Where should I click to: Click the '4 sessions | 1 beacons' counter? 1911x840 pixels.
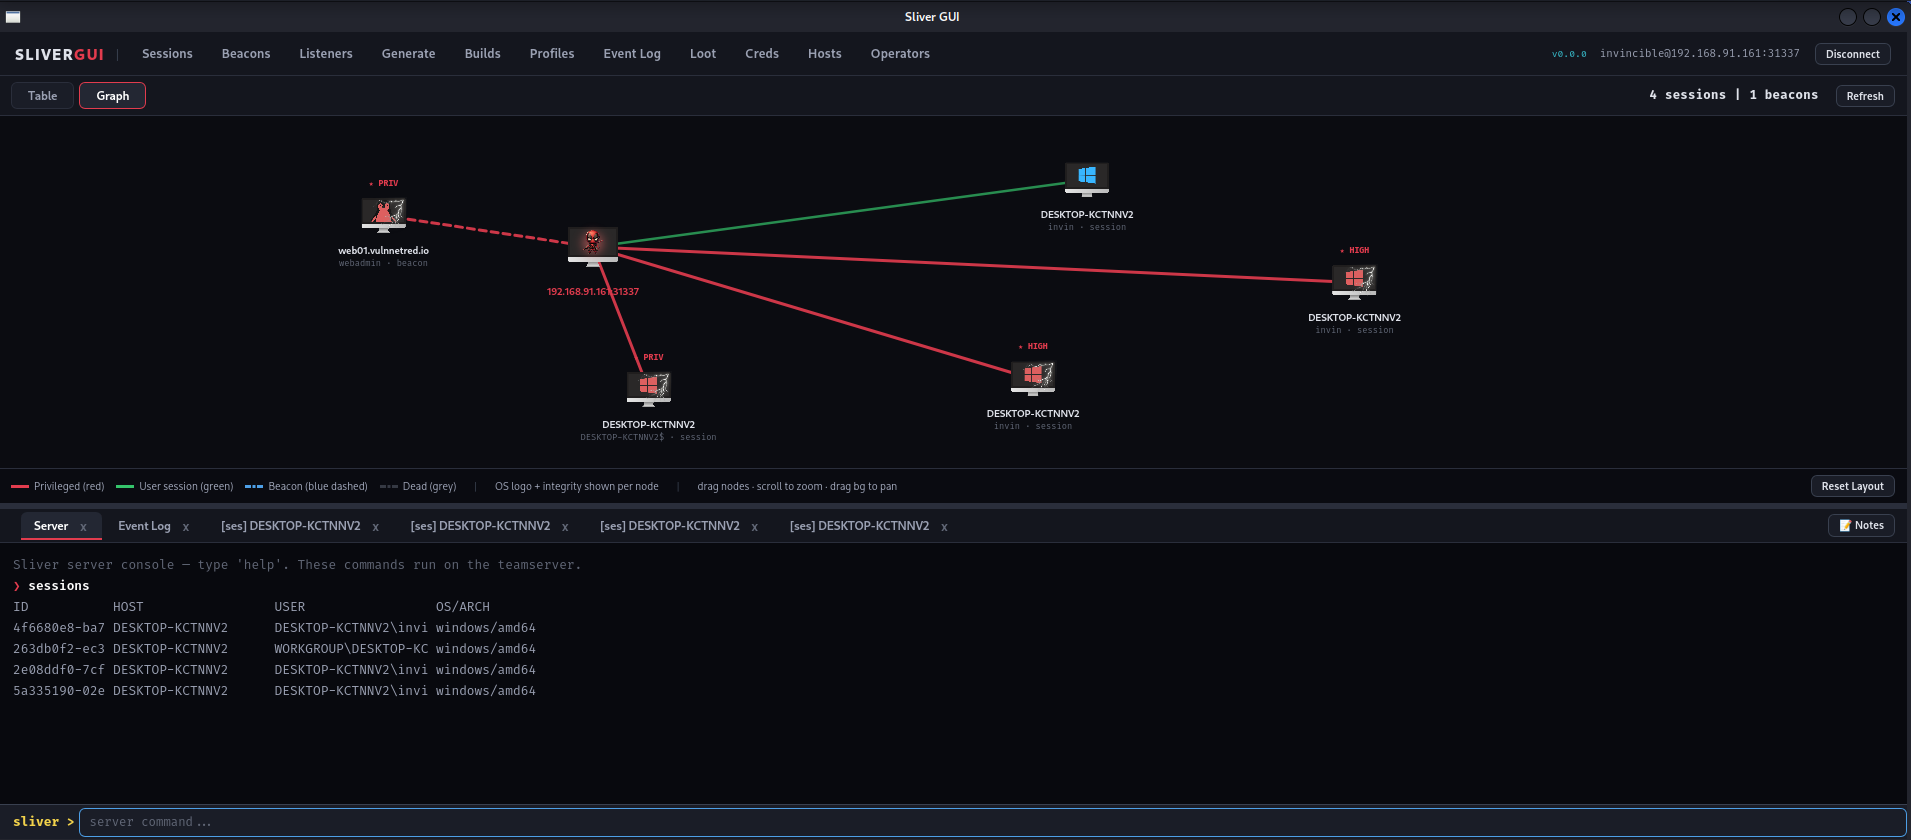click(x=1733, y=95)
